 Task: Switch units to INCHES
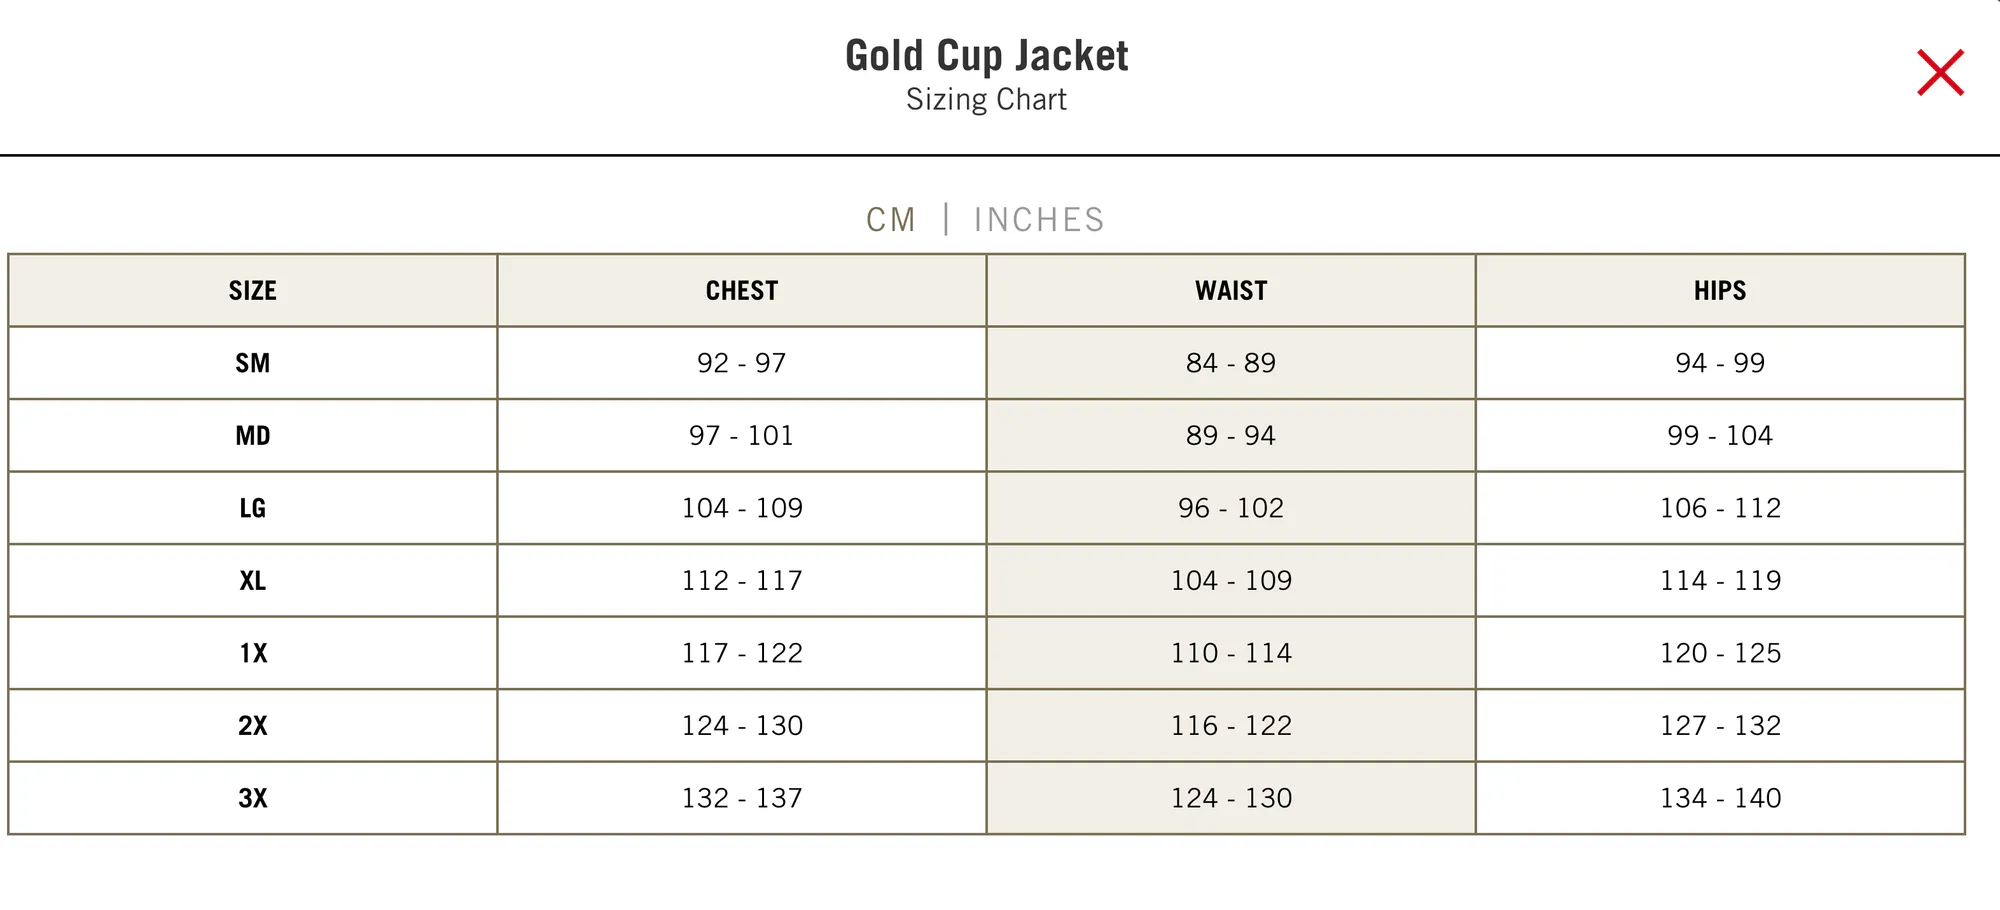1039,220
